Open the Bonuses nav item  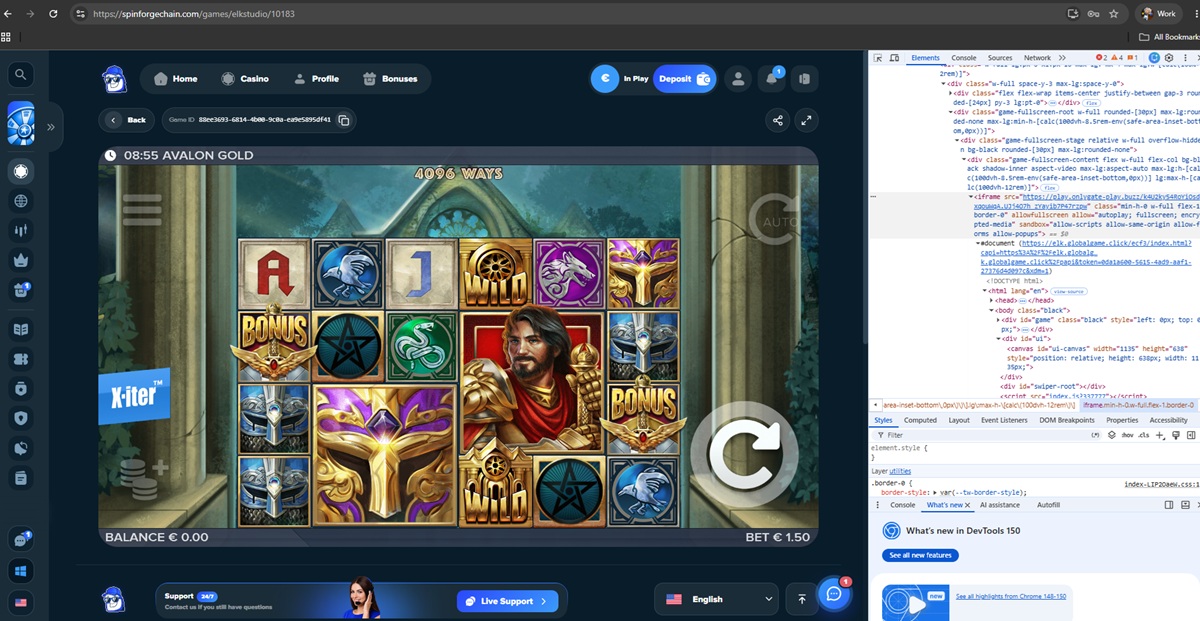[x=391, y=79]
